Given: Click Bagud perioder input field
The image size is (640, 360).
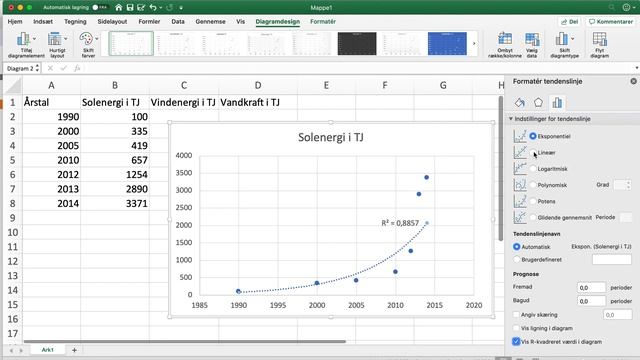Looking at the screenshot, I should [x=591, y=301].
